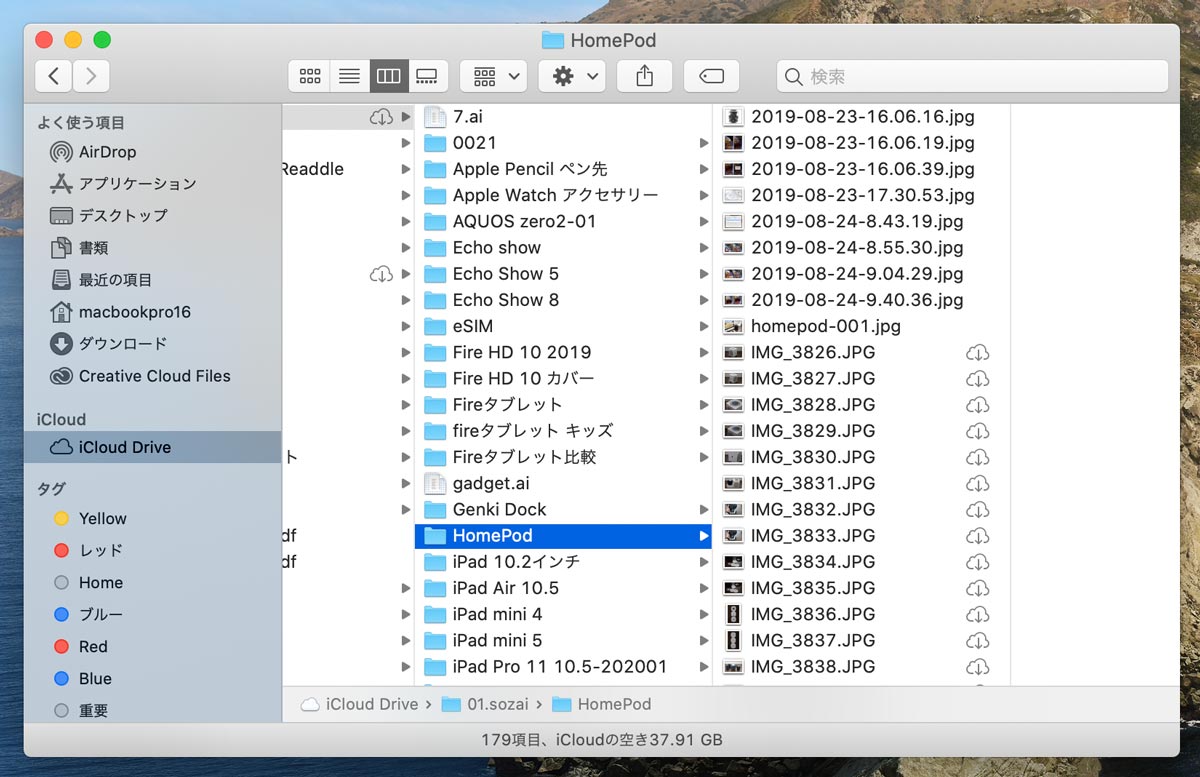This screenshot has width=1200, height=777.
Task: Click the Edit Tags button
Action: tap(711, 76)
